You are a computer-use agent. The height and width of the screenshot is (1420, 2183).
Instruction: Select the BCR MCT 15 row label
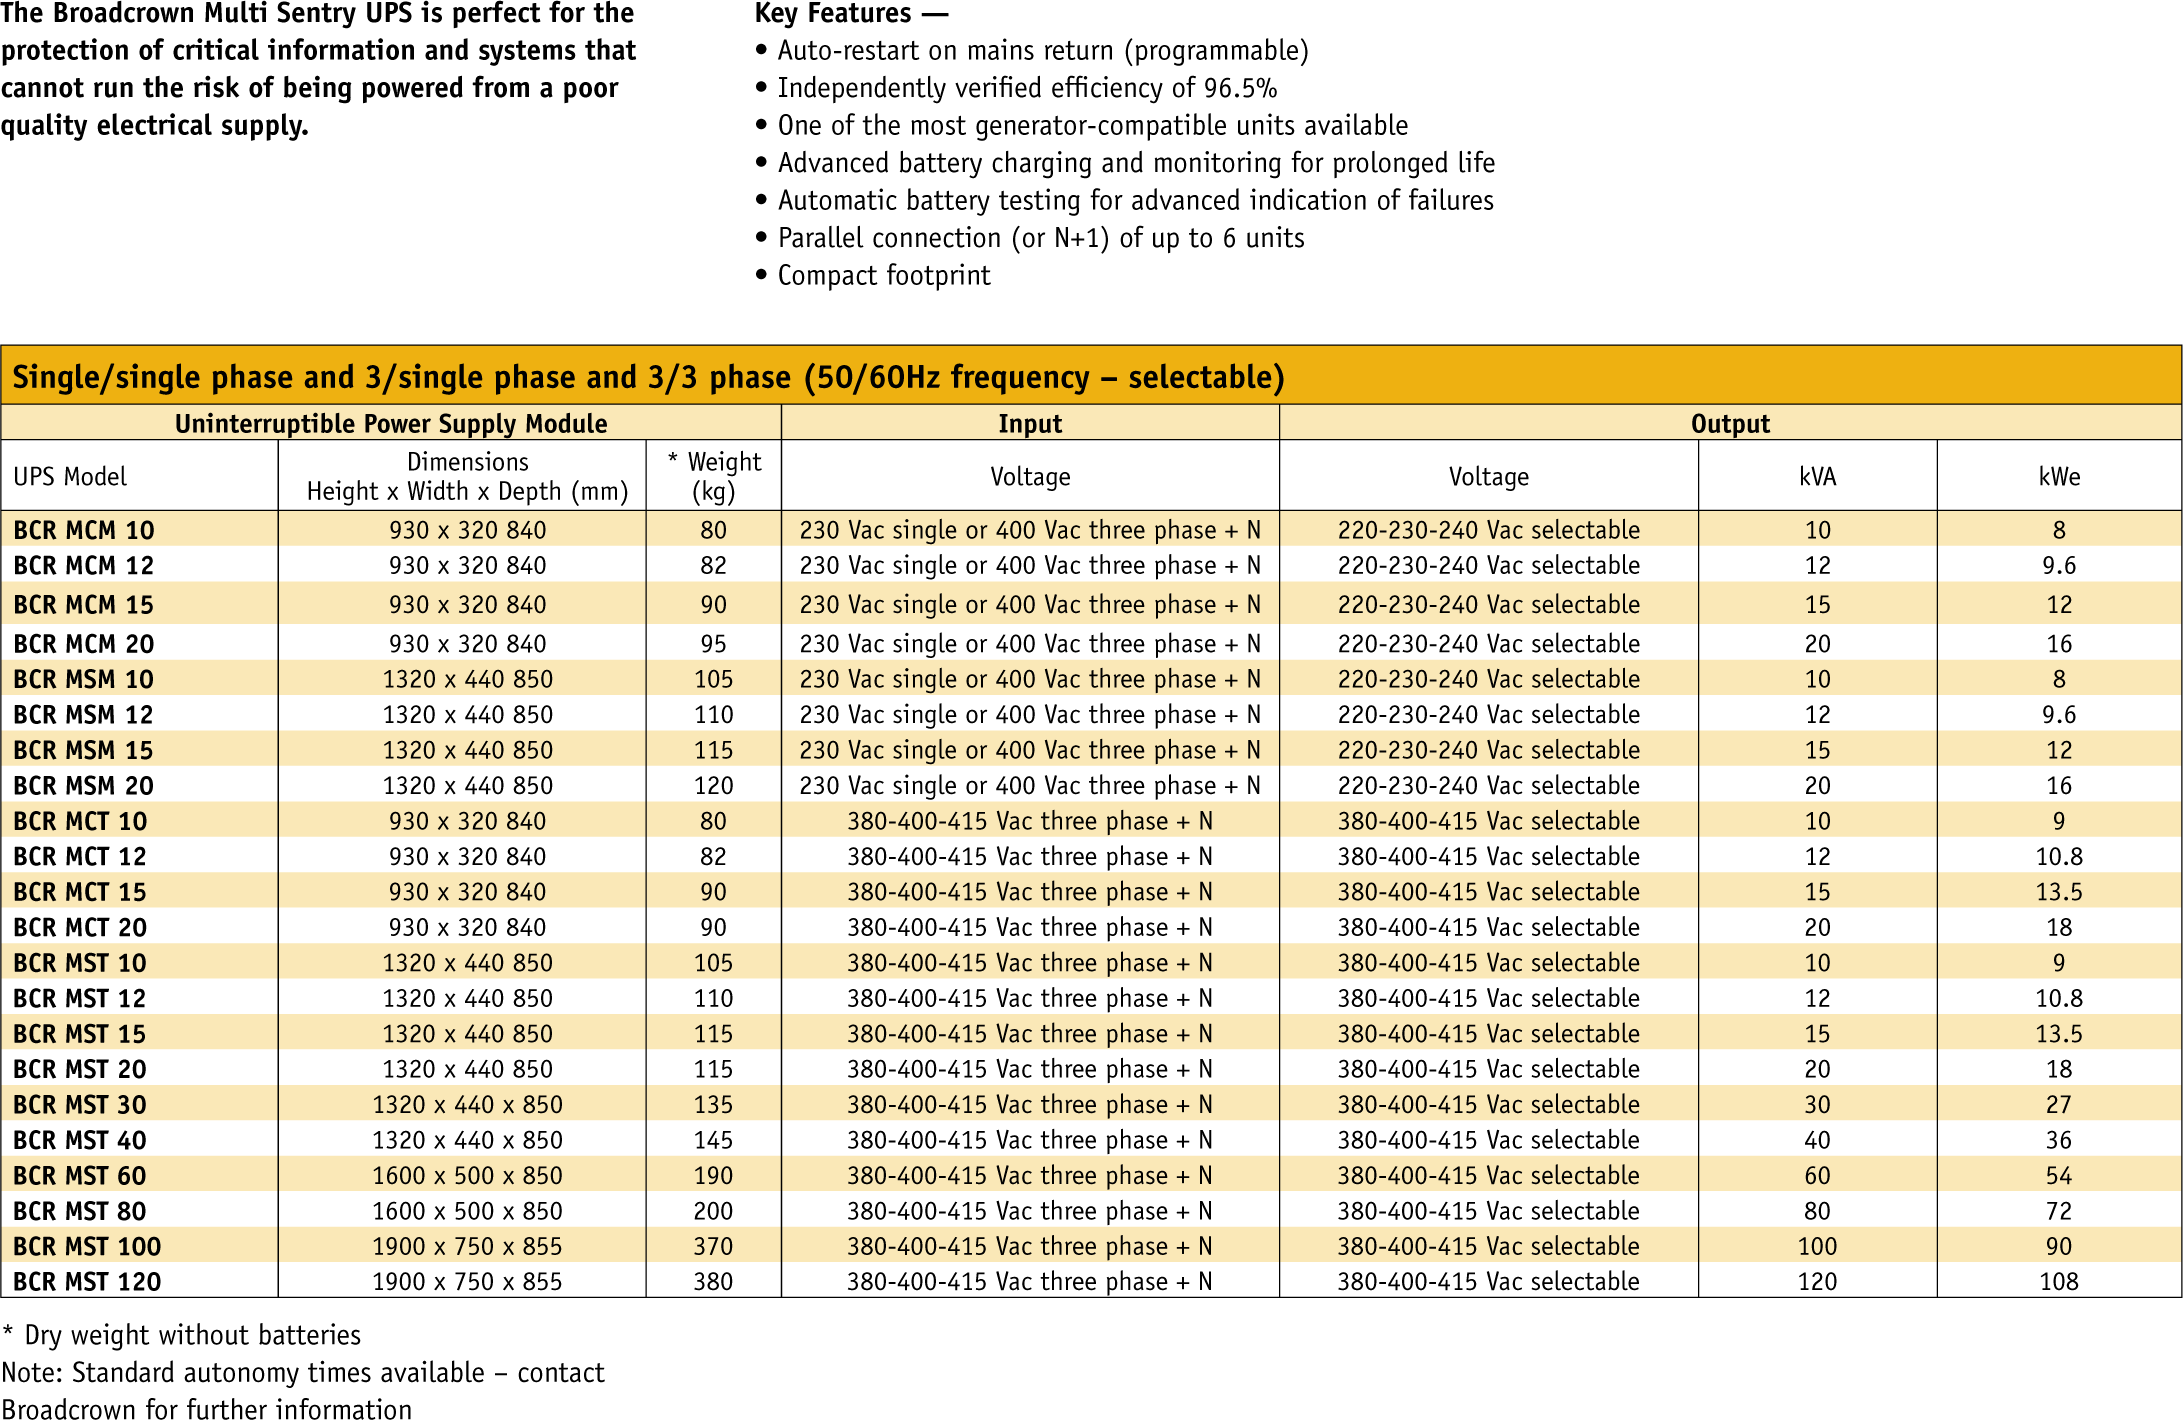80,892
